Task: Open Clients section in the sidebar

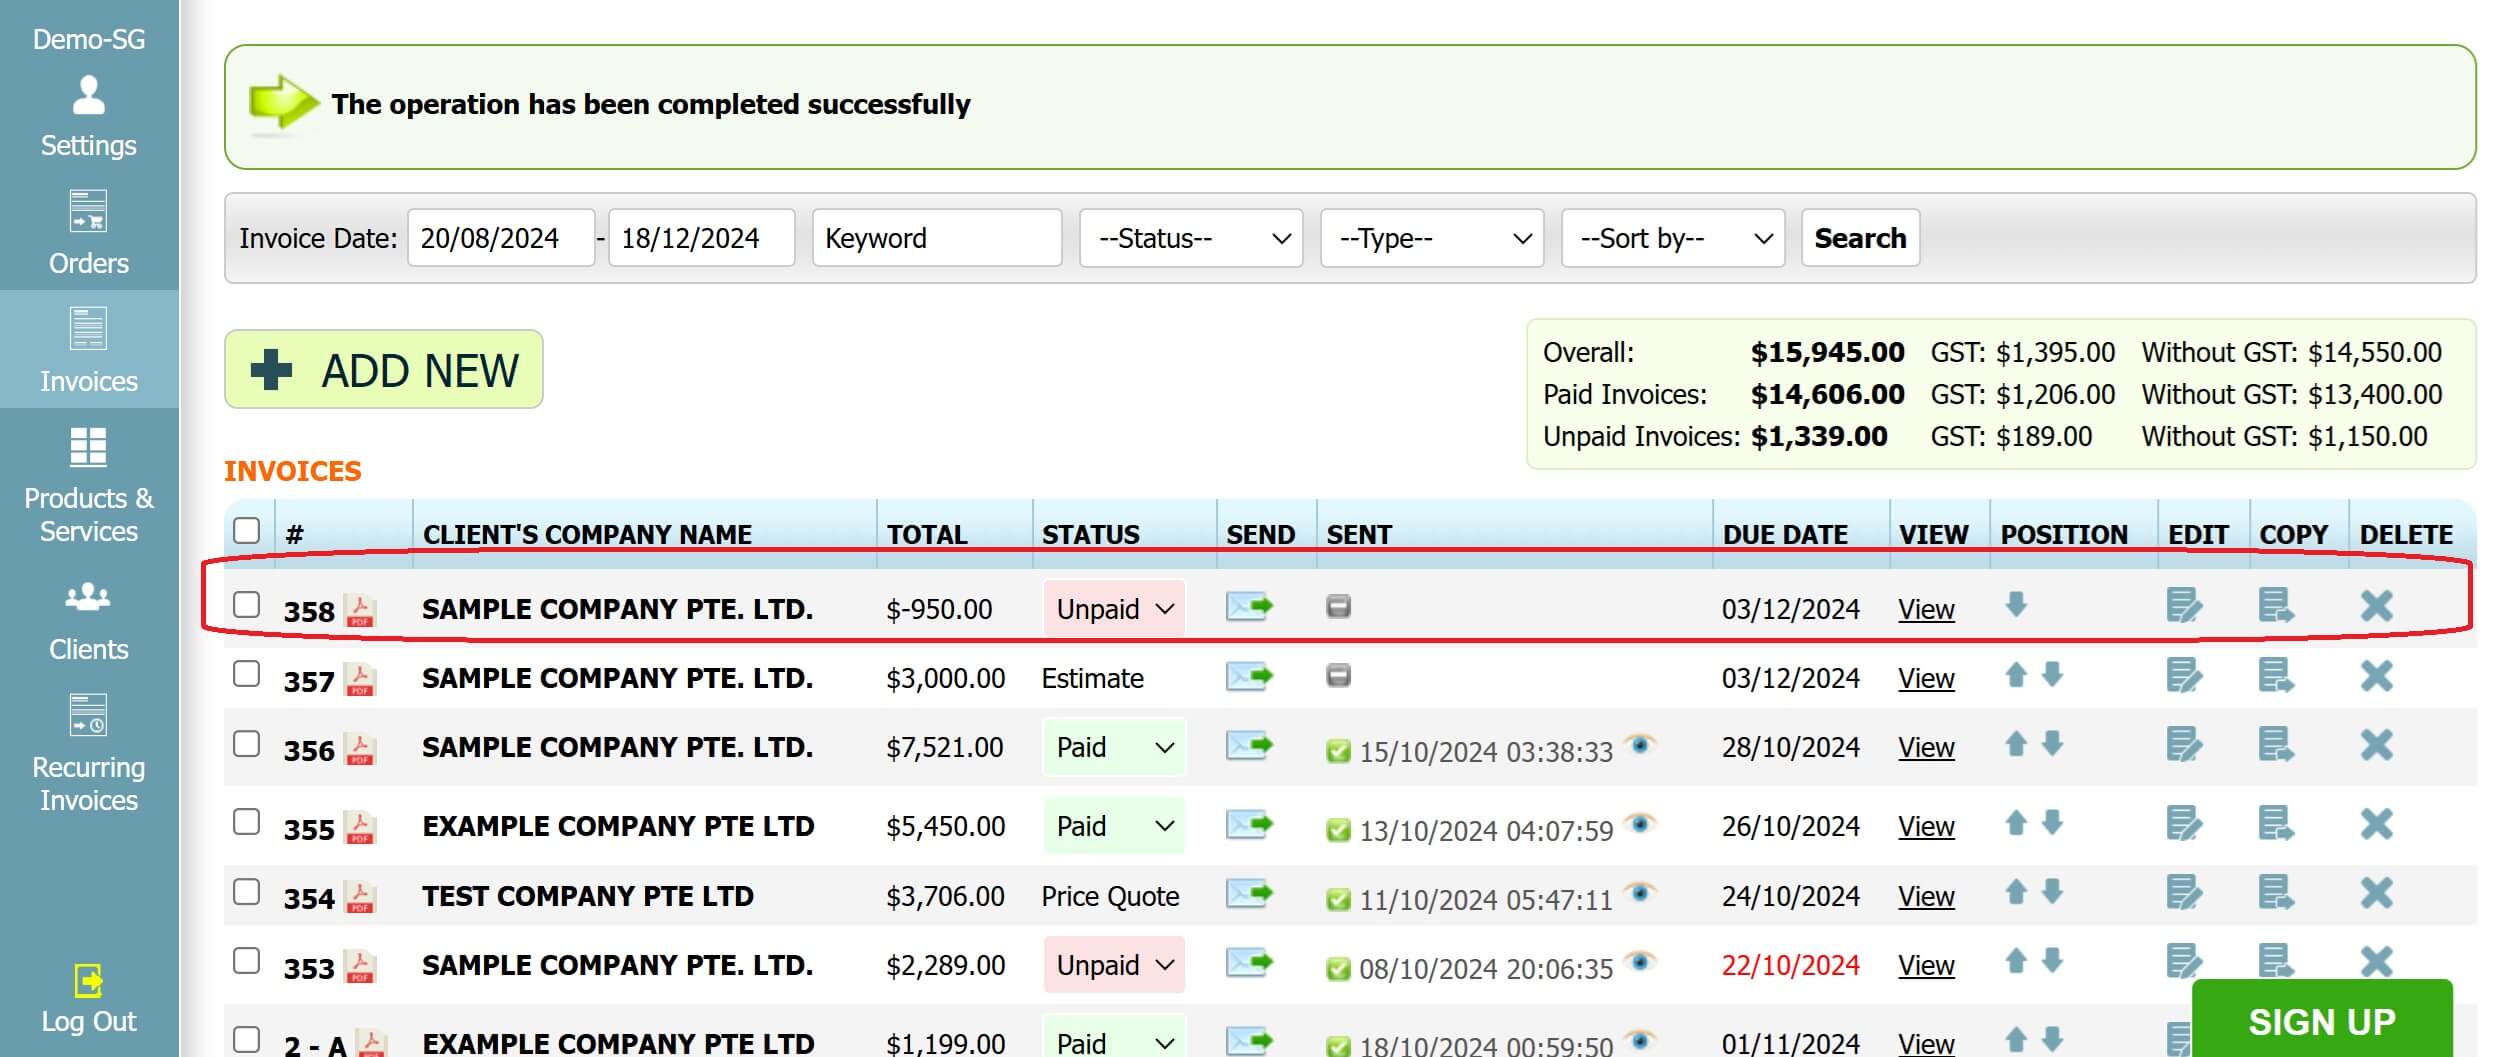Action: [x=89, y=622]
